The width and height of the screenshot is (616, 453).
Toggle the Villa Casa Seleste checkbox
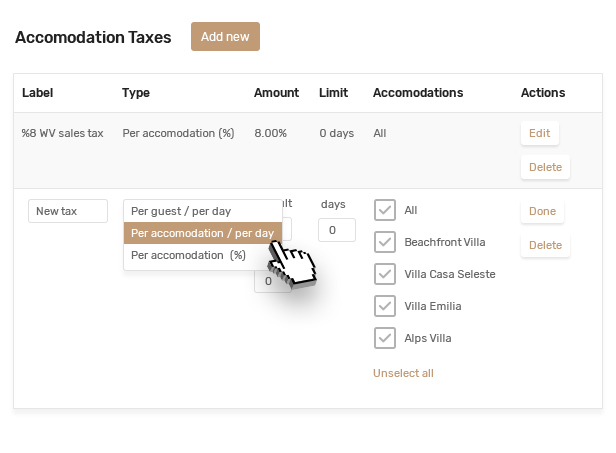pyautogui.click(x=385, y=274)
